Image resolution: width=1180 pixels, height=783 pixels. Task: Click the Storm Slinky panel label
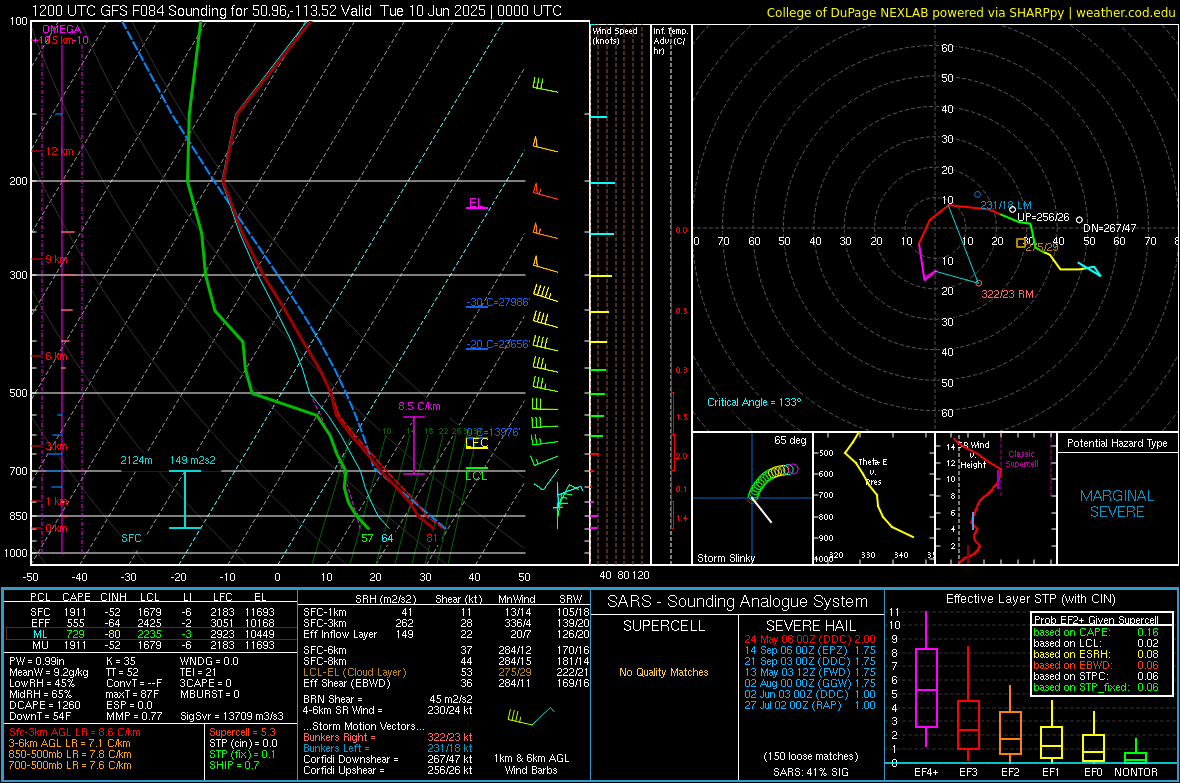point(725,558)
